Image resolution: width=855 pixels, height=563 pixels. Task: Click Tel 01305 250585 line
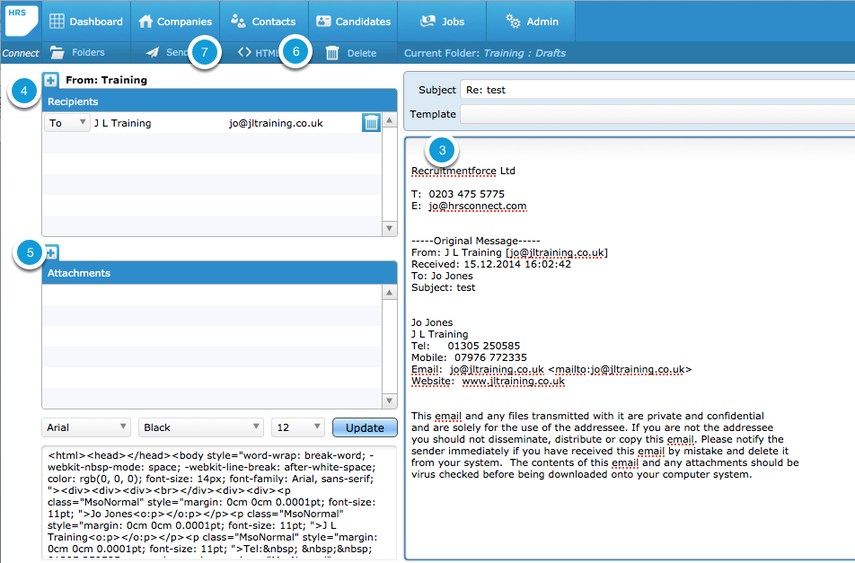[x=466, y=346]
